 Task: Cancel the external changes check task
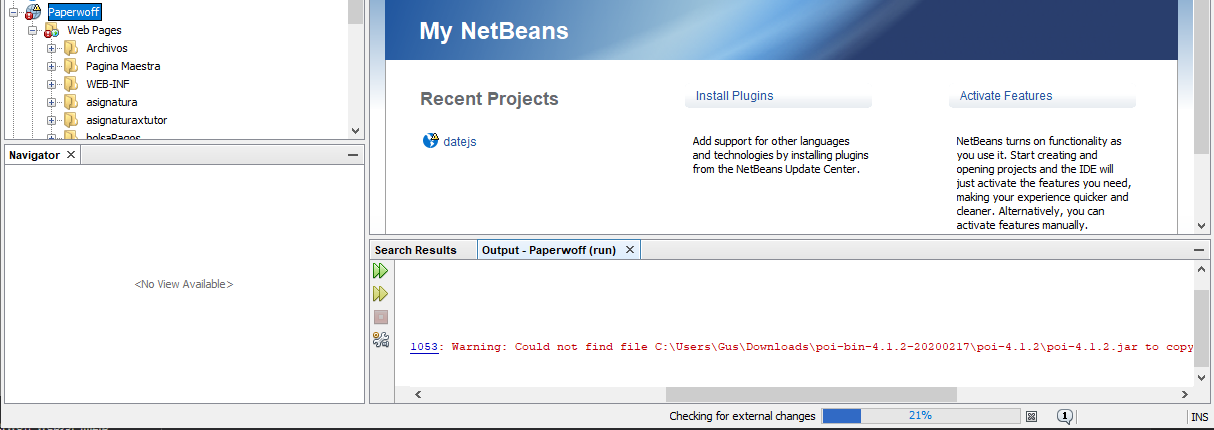1032,416
